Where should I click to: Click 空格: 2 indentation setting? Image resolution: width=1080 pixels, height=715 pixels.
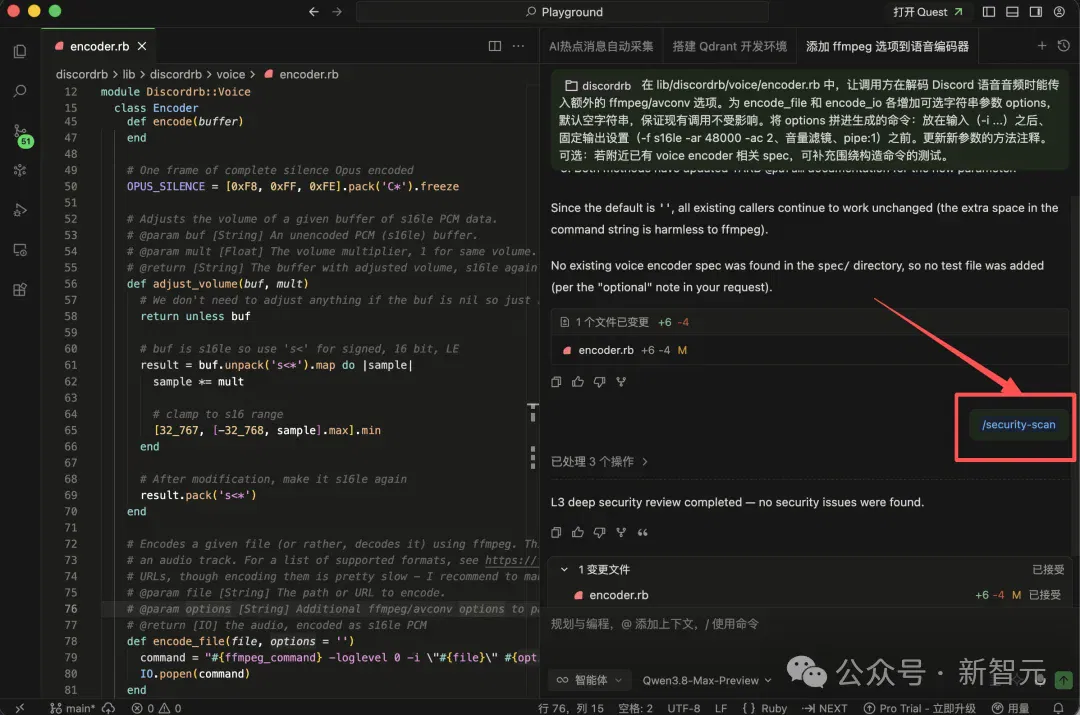[635, 708]
